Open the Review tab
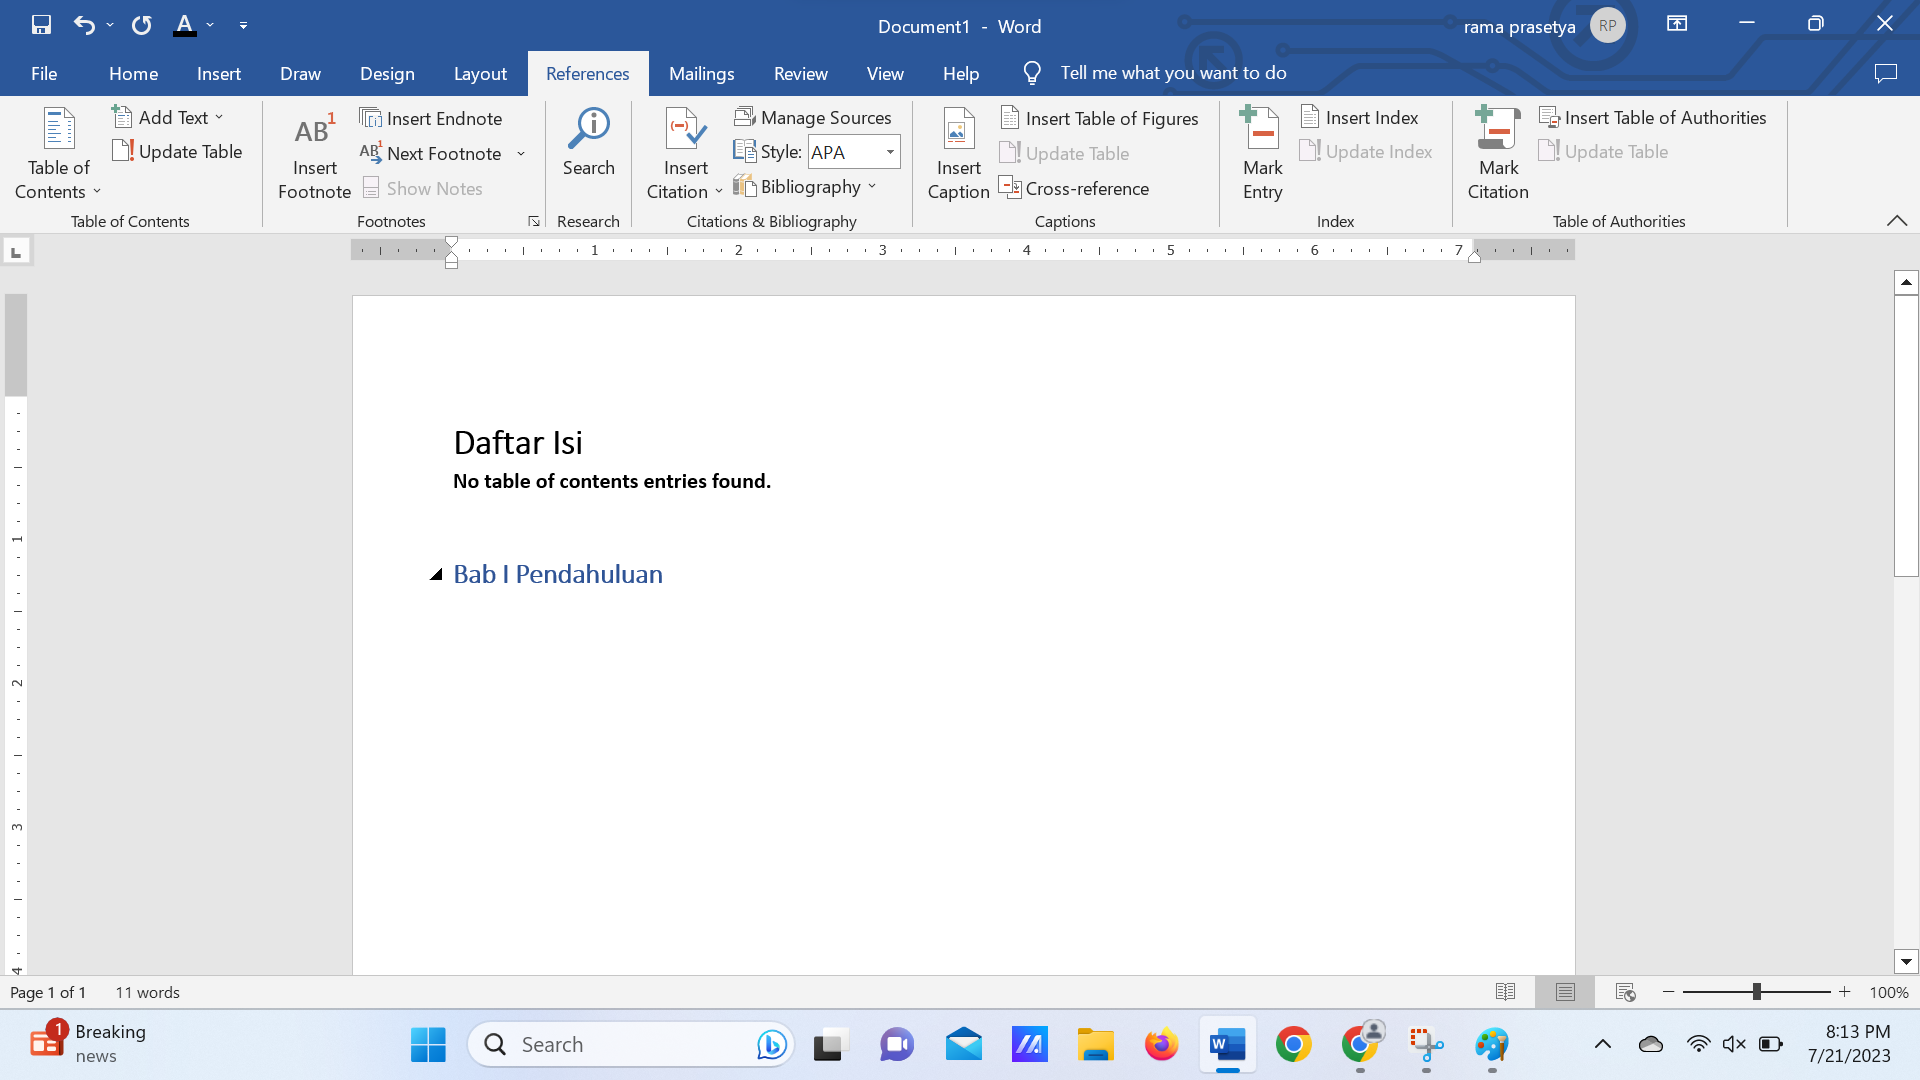Viewport: 1920px width, 1080px height. [800, 73]
